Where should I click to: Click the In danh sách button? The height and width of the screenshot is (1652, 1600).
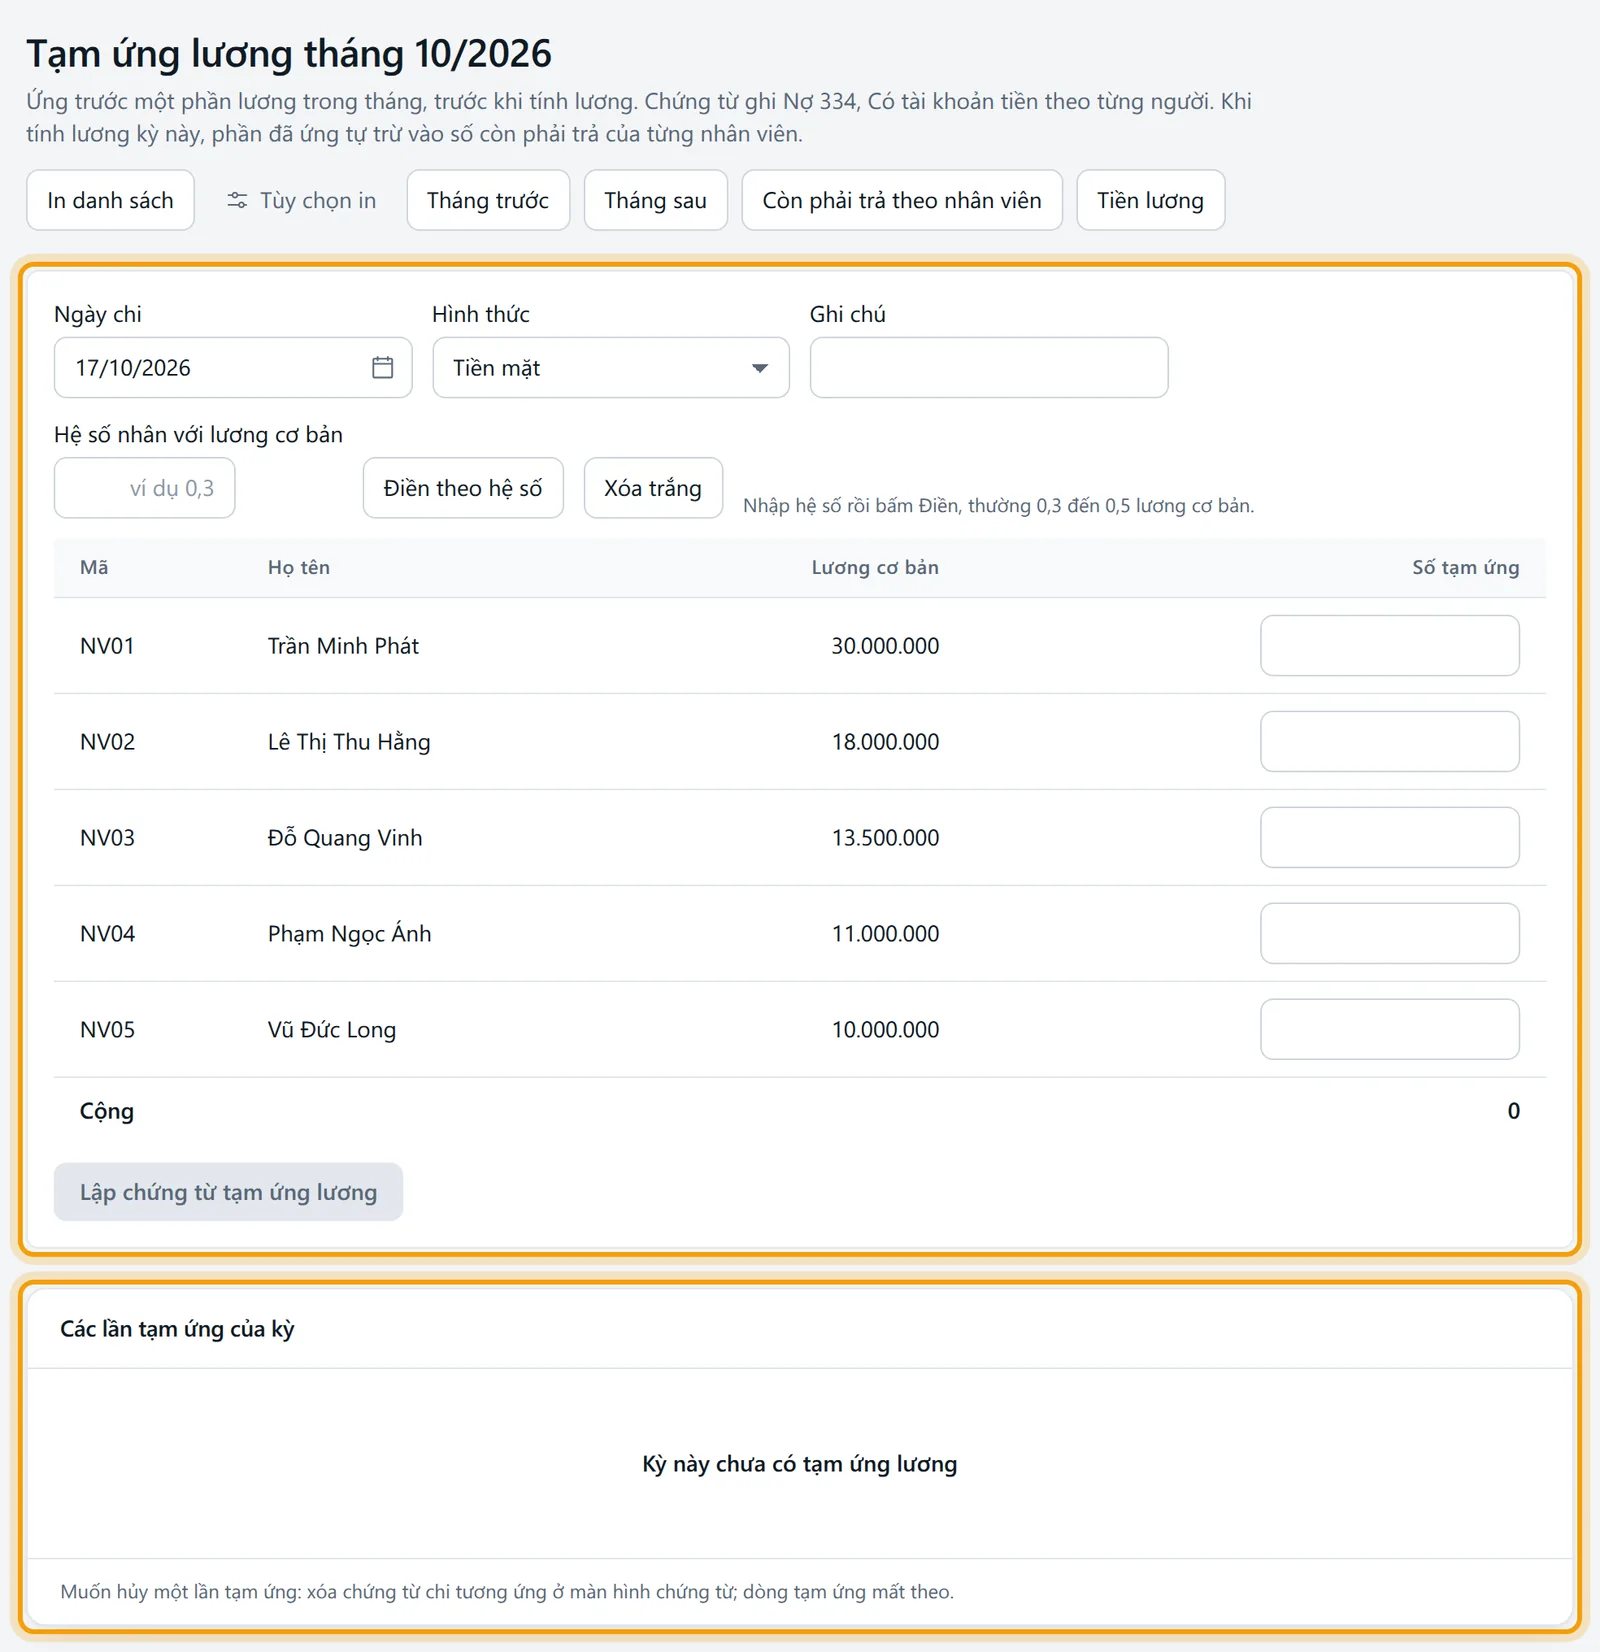coord(110,200)
